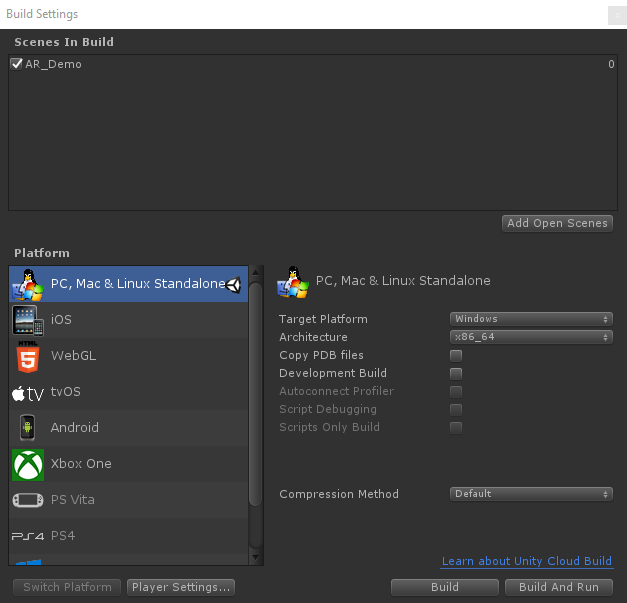Select the Xbox One list entry label
Screen dimensions: 627x603
[81, 464]
